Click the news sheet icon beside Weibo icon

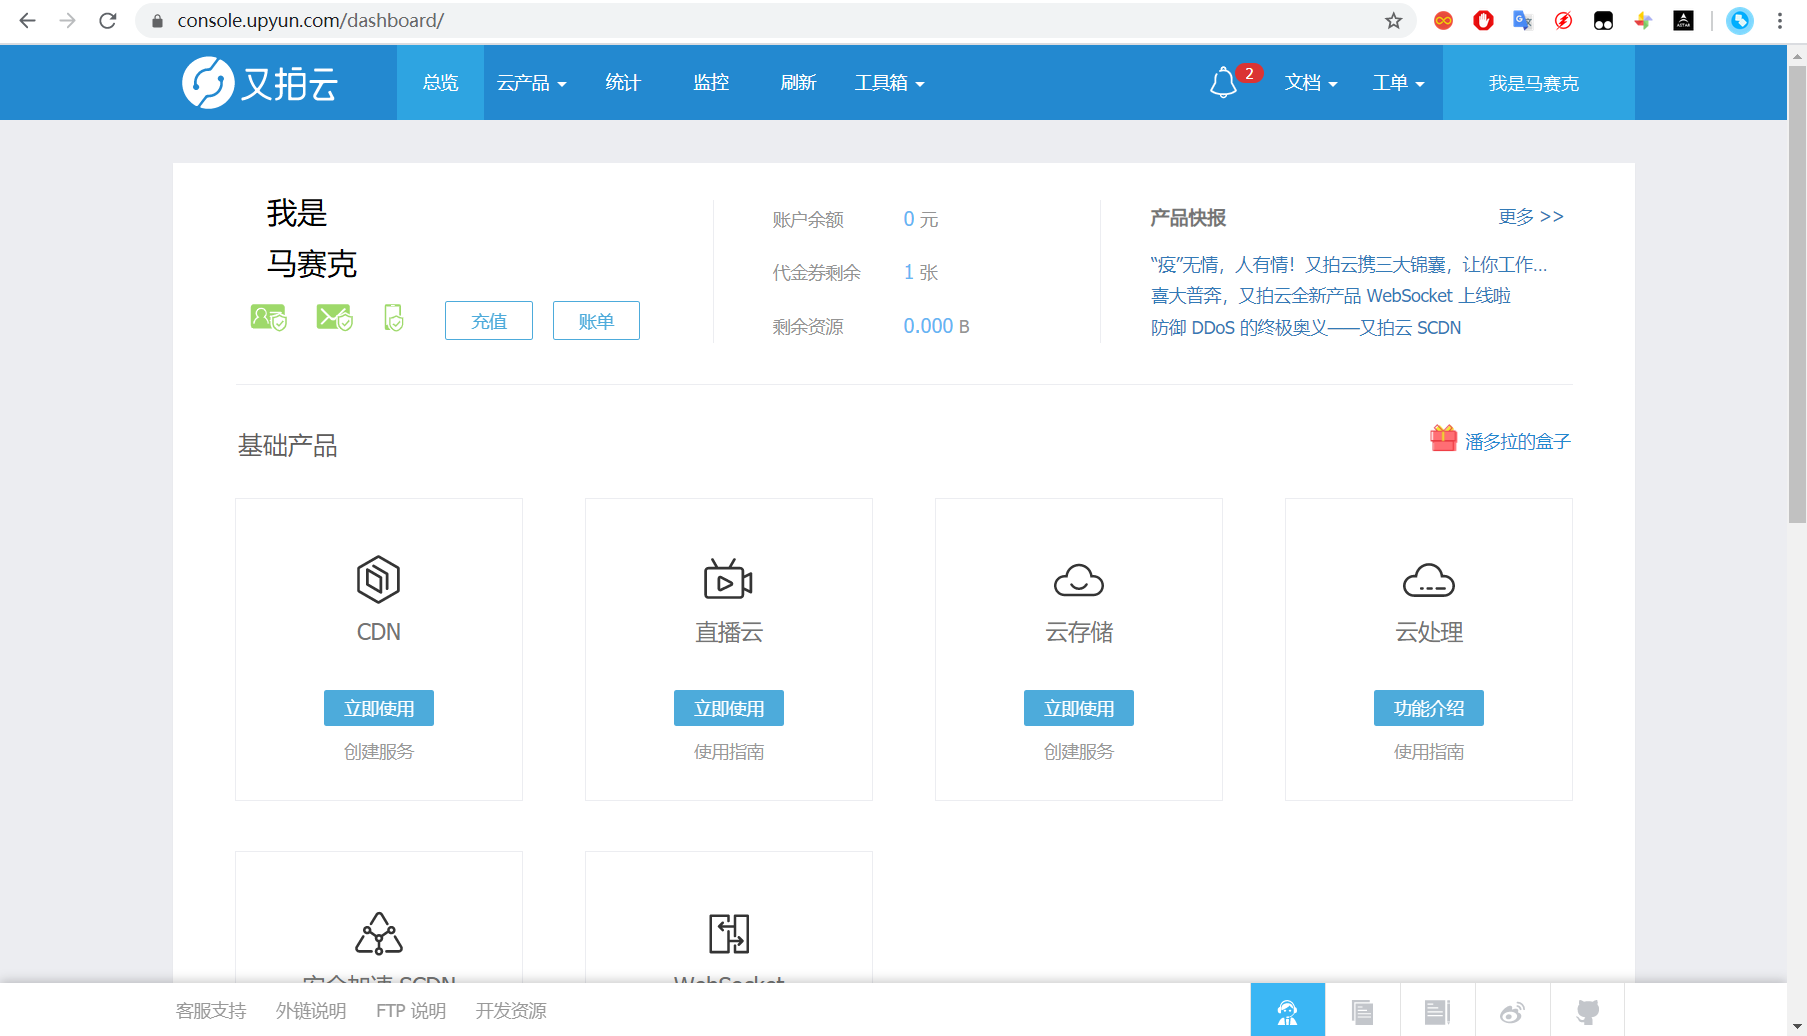(1437, 1012)
